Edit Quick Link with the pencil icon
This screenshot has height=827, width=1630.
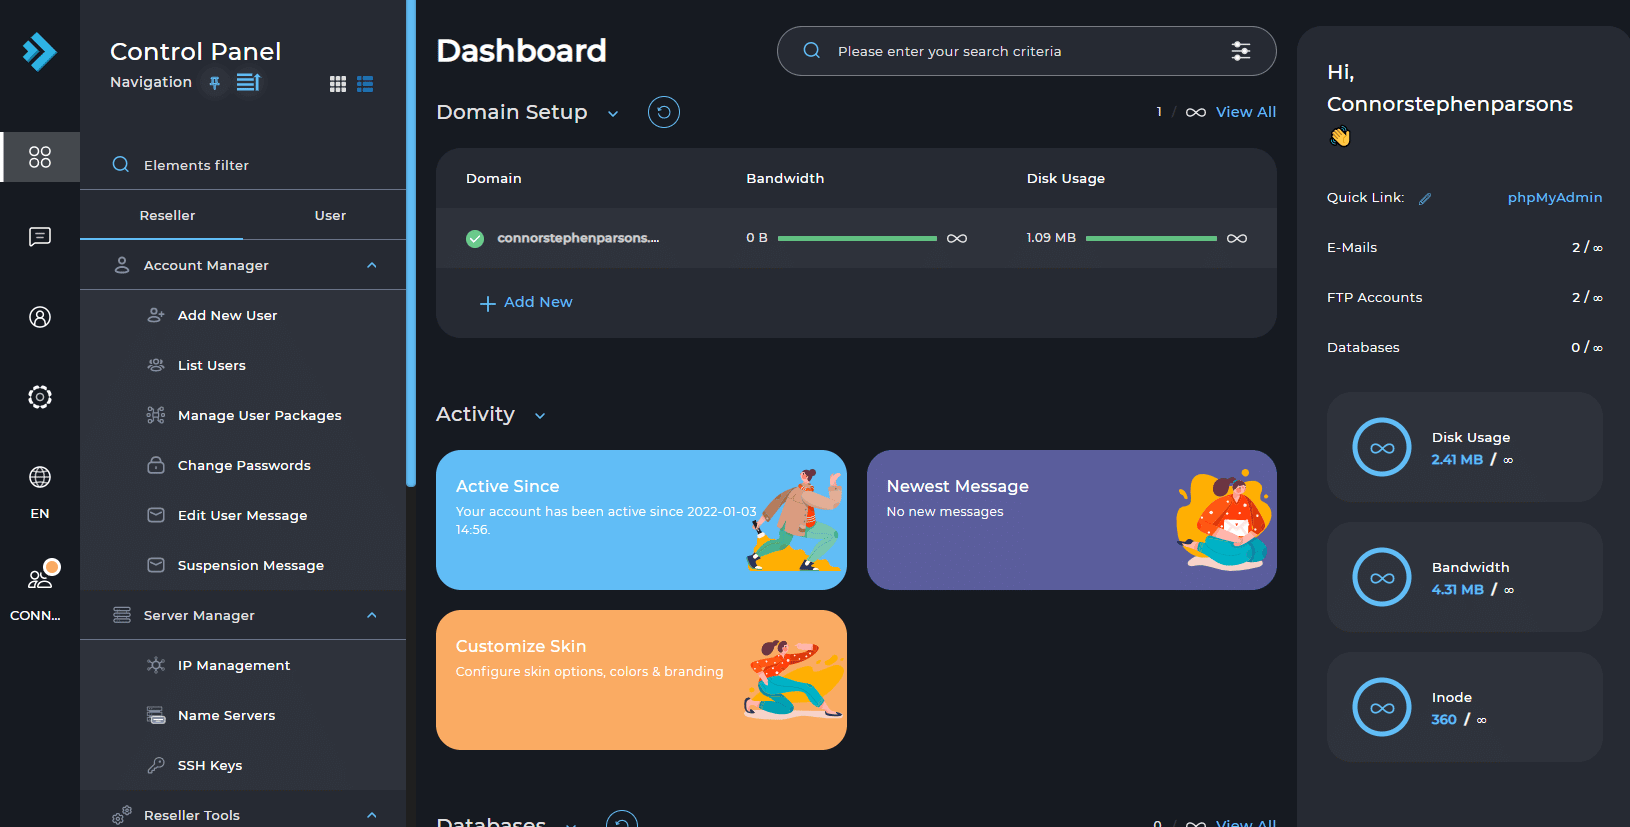(x=1425, y=198)
